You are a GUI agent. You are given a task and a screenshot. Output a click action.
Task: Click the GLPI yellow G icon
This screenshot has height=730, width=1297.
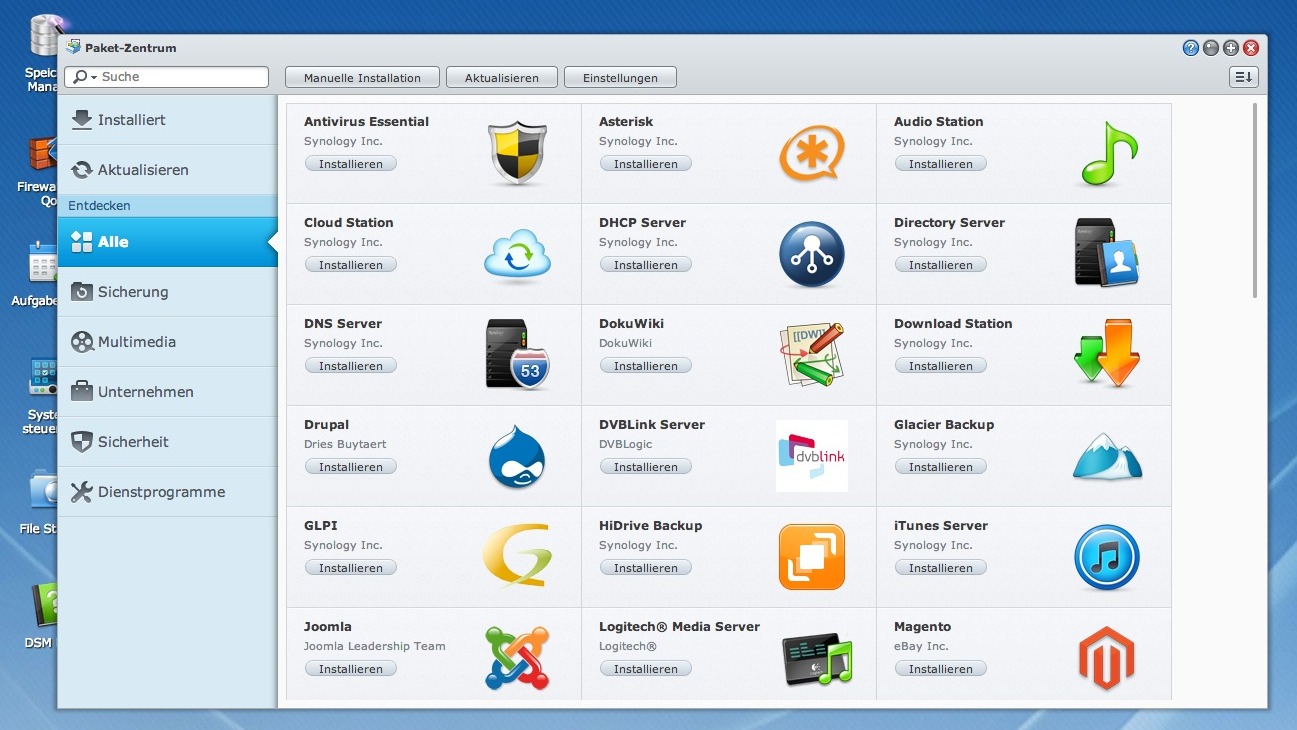(516, 557)
